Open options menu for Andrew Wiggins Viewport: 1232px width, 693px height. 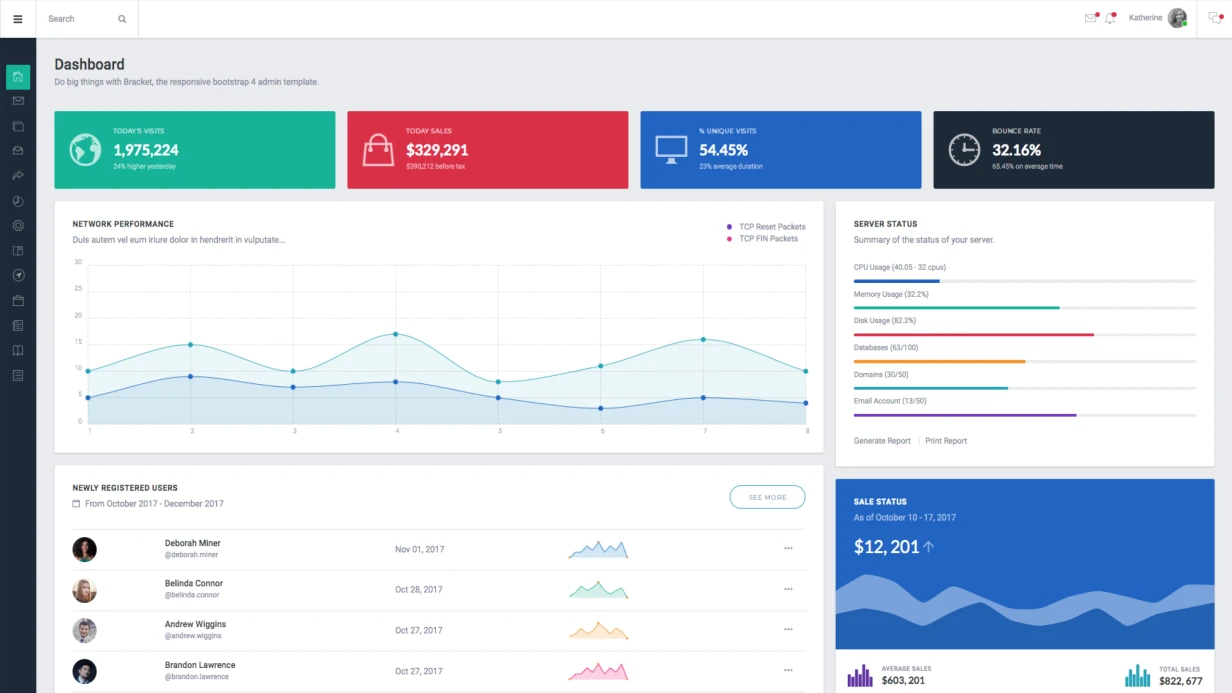click(788, 629)
